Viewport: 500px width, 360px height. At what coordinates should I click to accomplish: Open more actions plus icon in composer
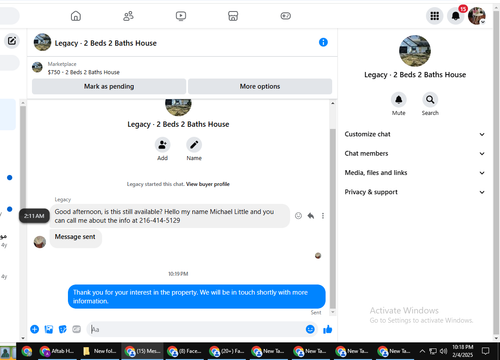tap(35, 329)
